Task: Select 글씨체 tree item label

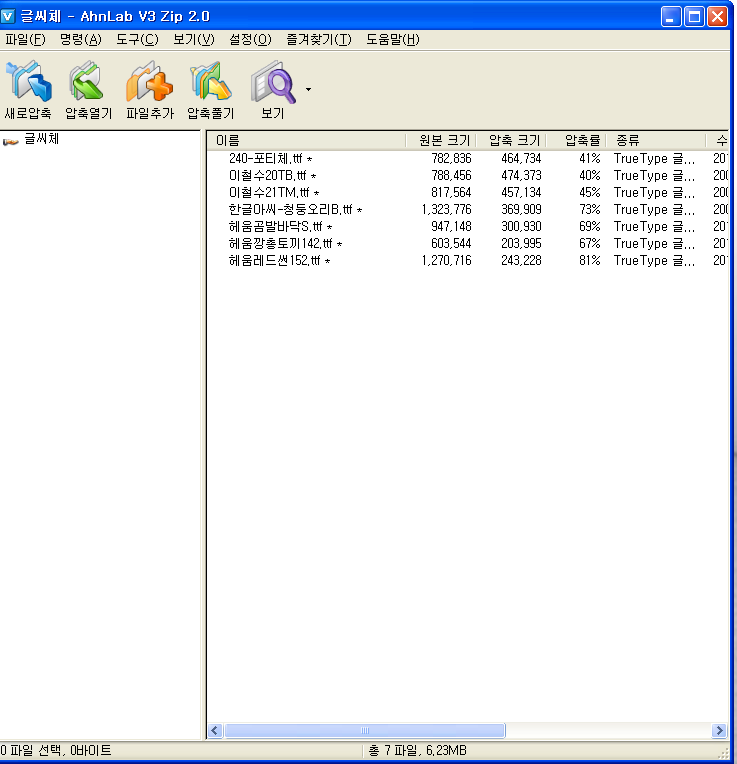Action: click(41, 139)
